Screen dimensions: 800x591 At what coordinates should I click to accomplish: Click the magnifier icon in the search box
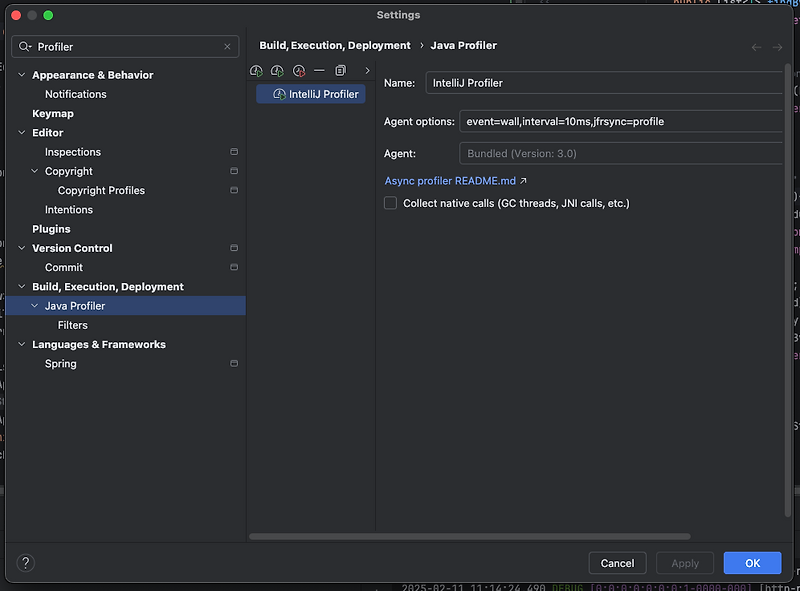click(25, 47)
